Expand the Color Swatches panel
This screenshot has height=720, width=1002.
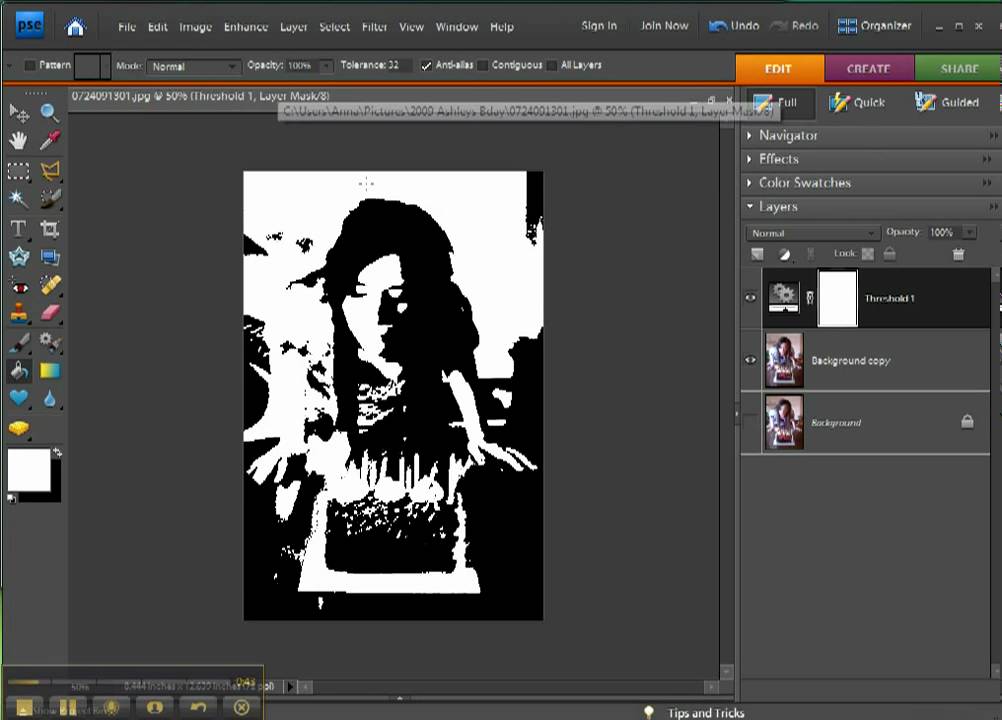[804, 183]
